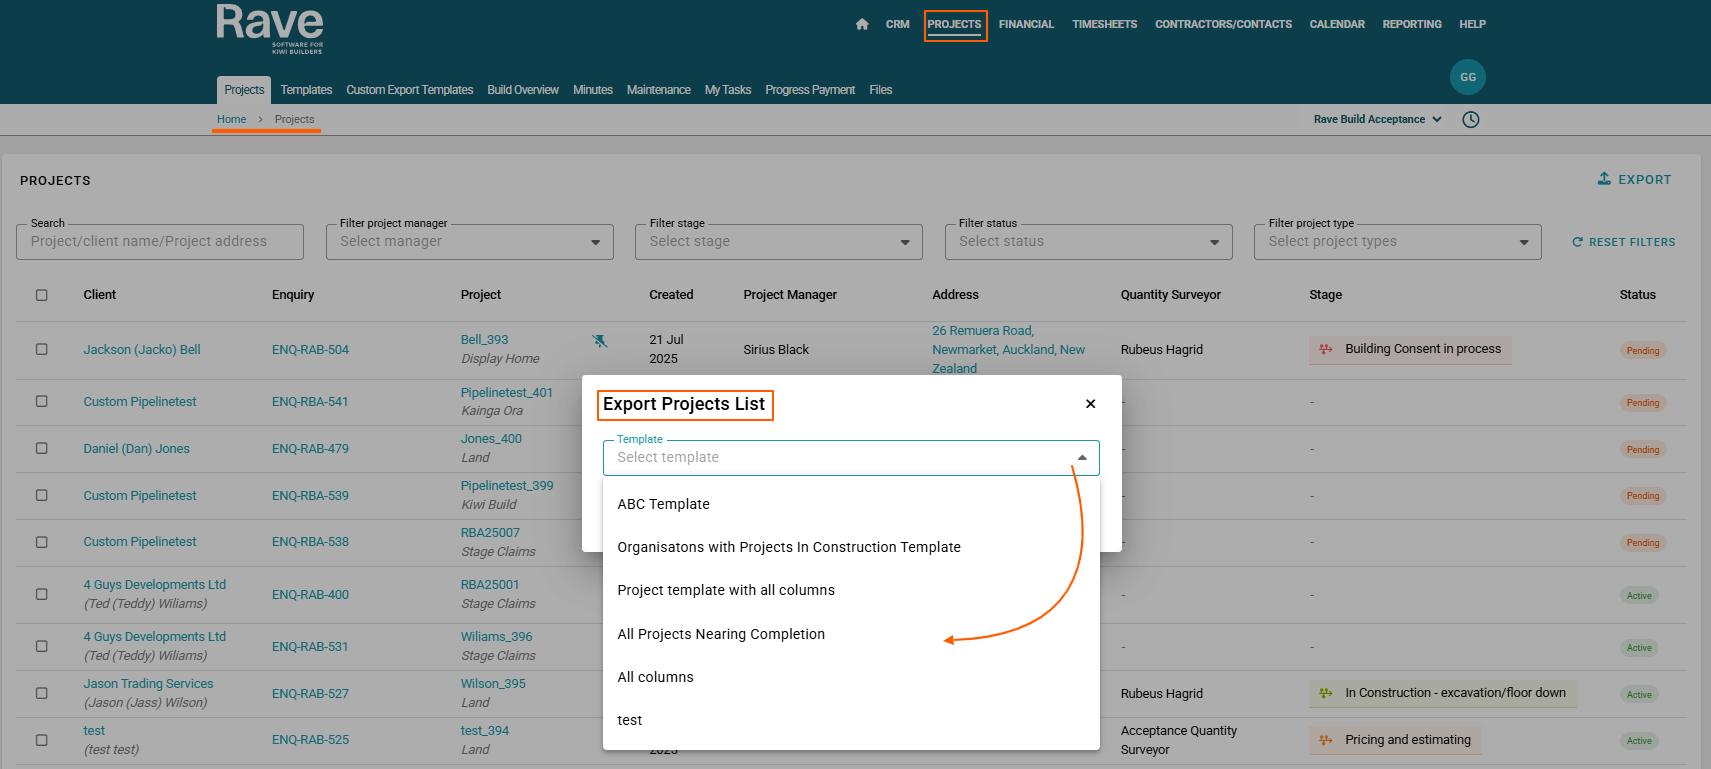Choose All Projects Nearing Completion option
Image resolution: width=1711 pixels, height=769 pixels.
point(851,634)
